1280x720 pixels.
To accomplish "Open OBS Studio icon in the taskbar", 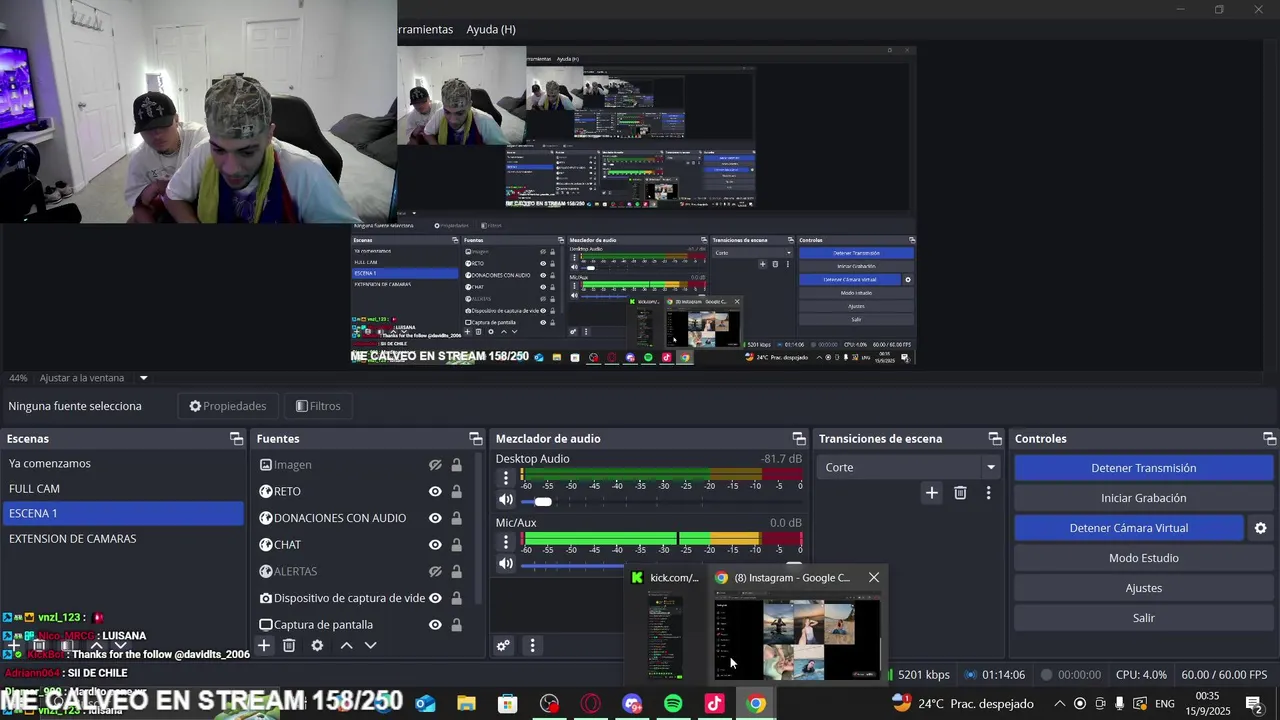I will (x=549, y=704).
